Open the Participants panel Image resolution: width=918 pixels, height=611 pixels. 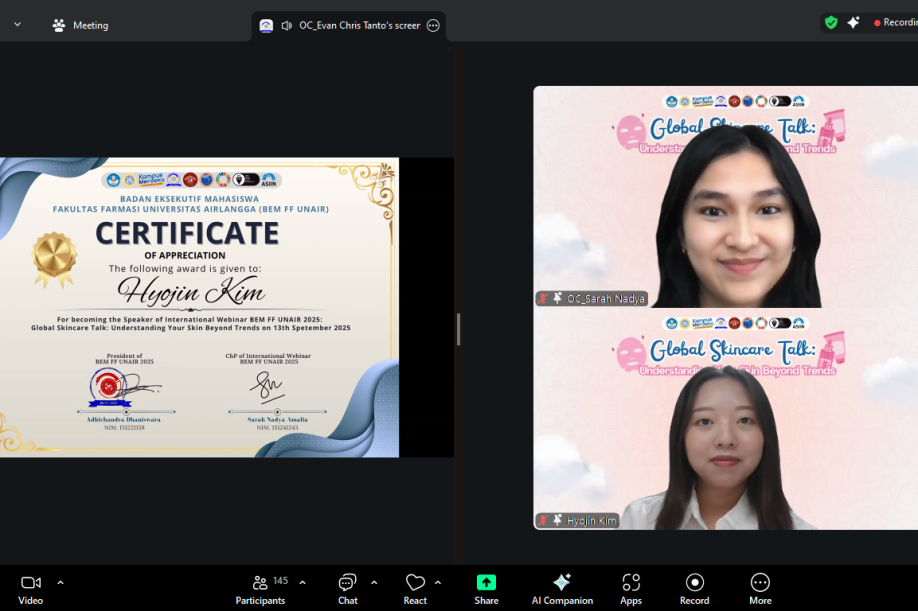point(261,589)
